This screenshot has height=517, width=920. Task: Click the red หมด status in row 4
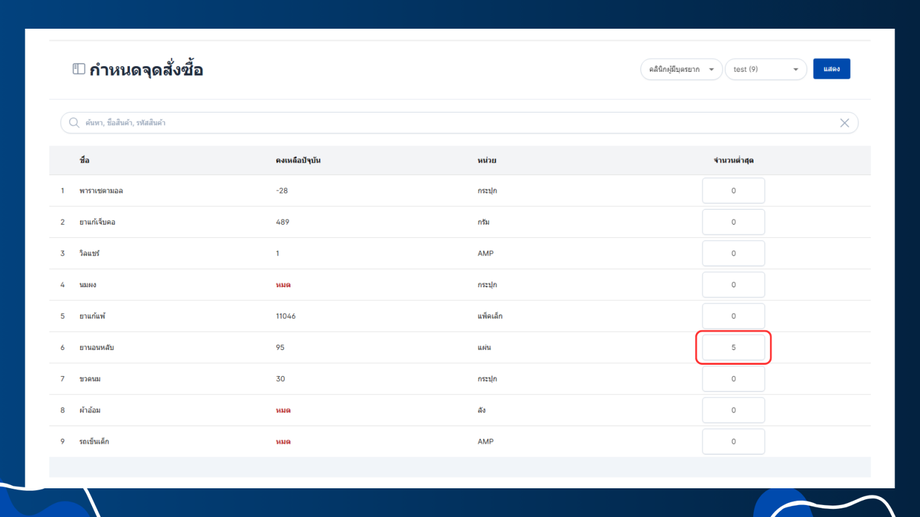(x=283, y=285)
